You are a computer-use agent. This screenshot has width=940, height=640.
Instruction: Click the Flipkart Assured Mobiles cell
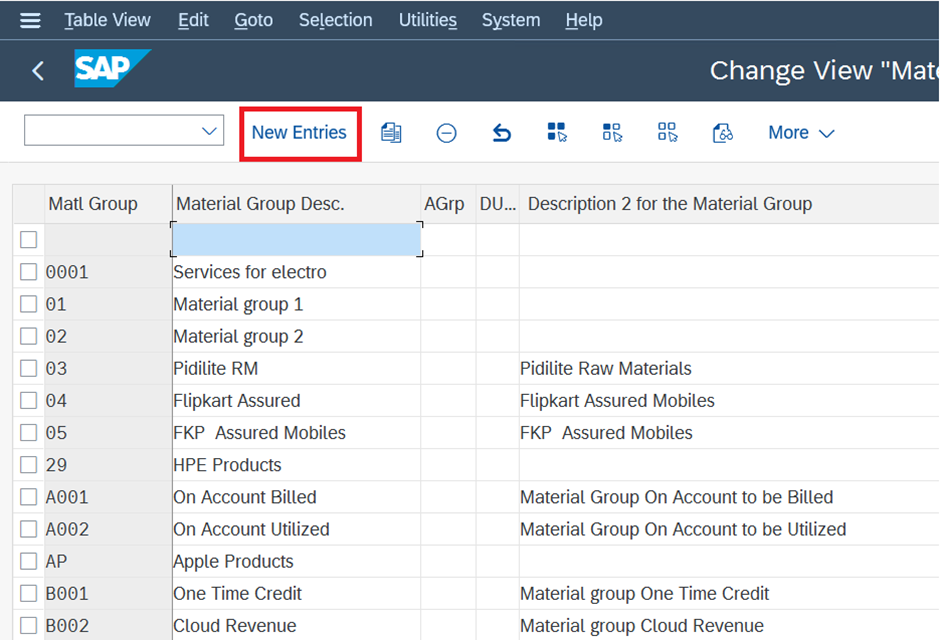point(729,400)
